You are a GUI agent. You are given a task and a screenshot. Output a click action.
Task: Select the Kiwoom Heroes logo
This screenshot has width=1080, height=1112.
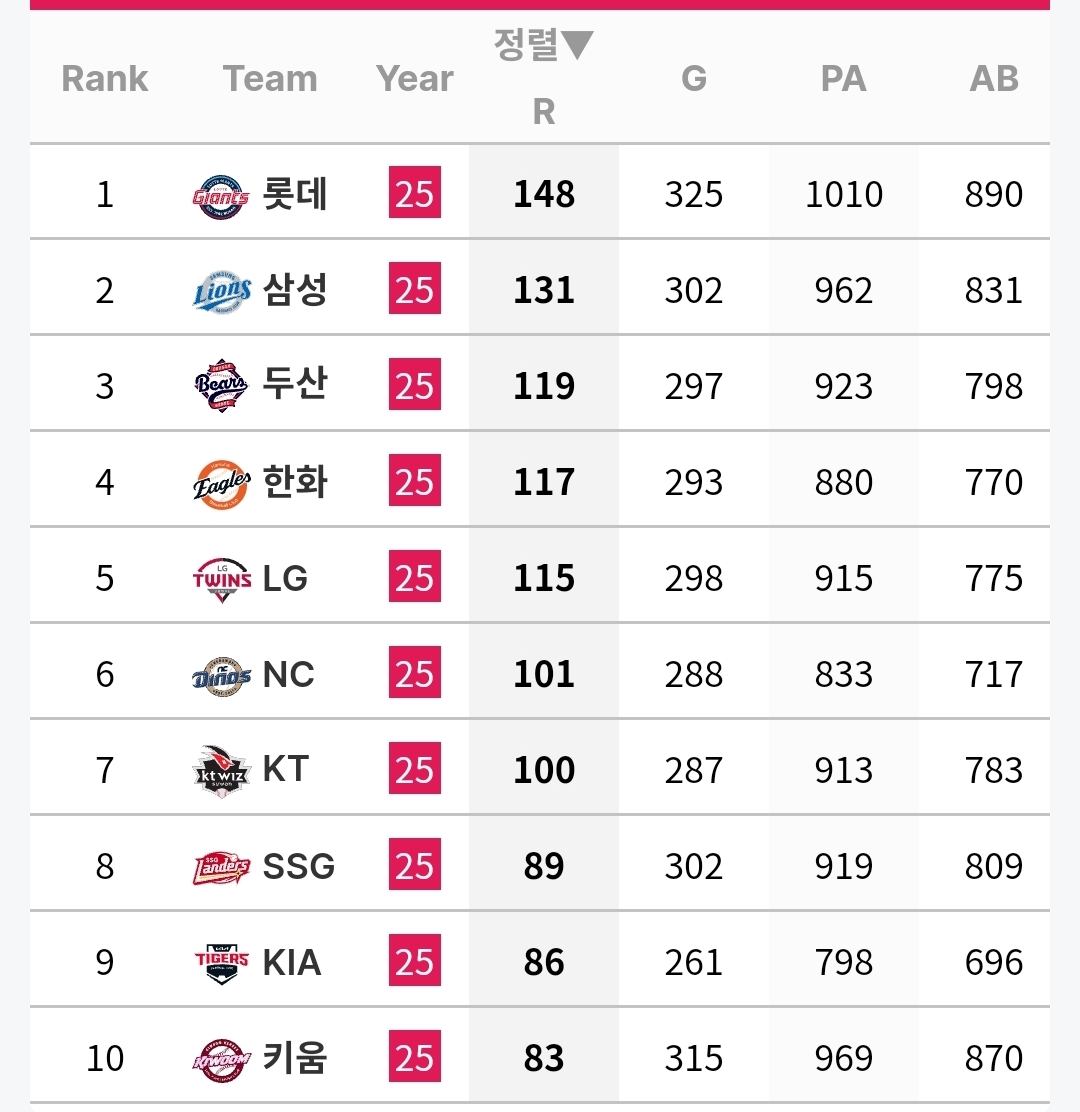[221, 1058]
